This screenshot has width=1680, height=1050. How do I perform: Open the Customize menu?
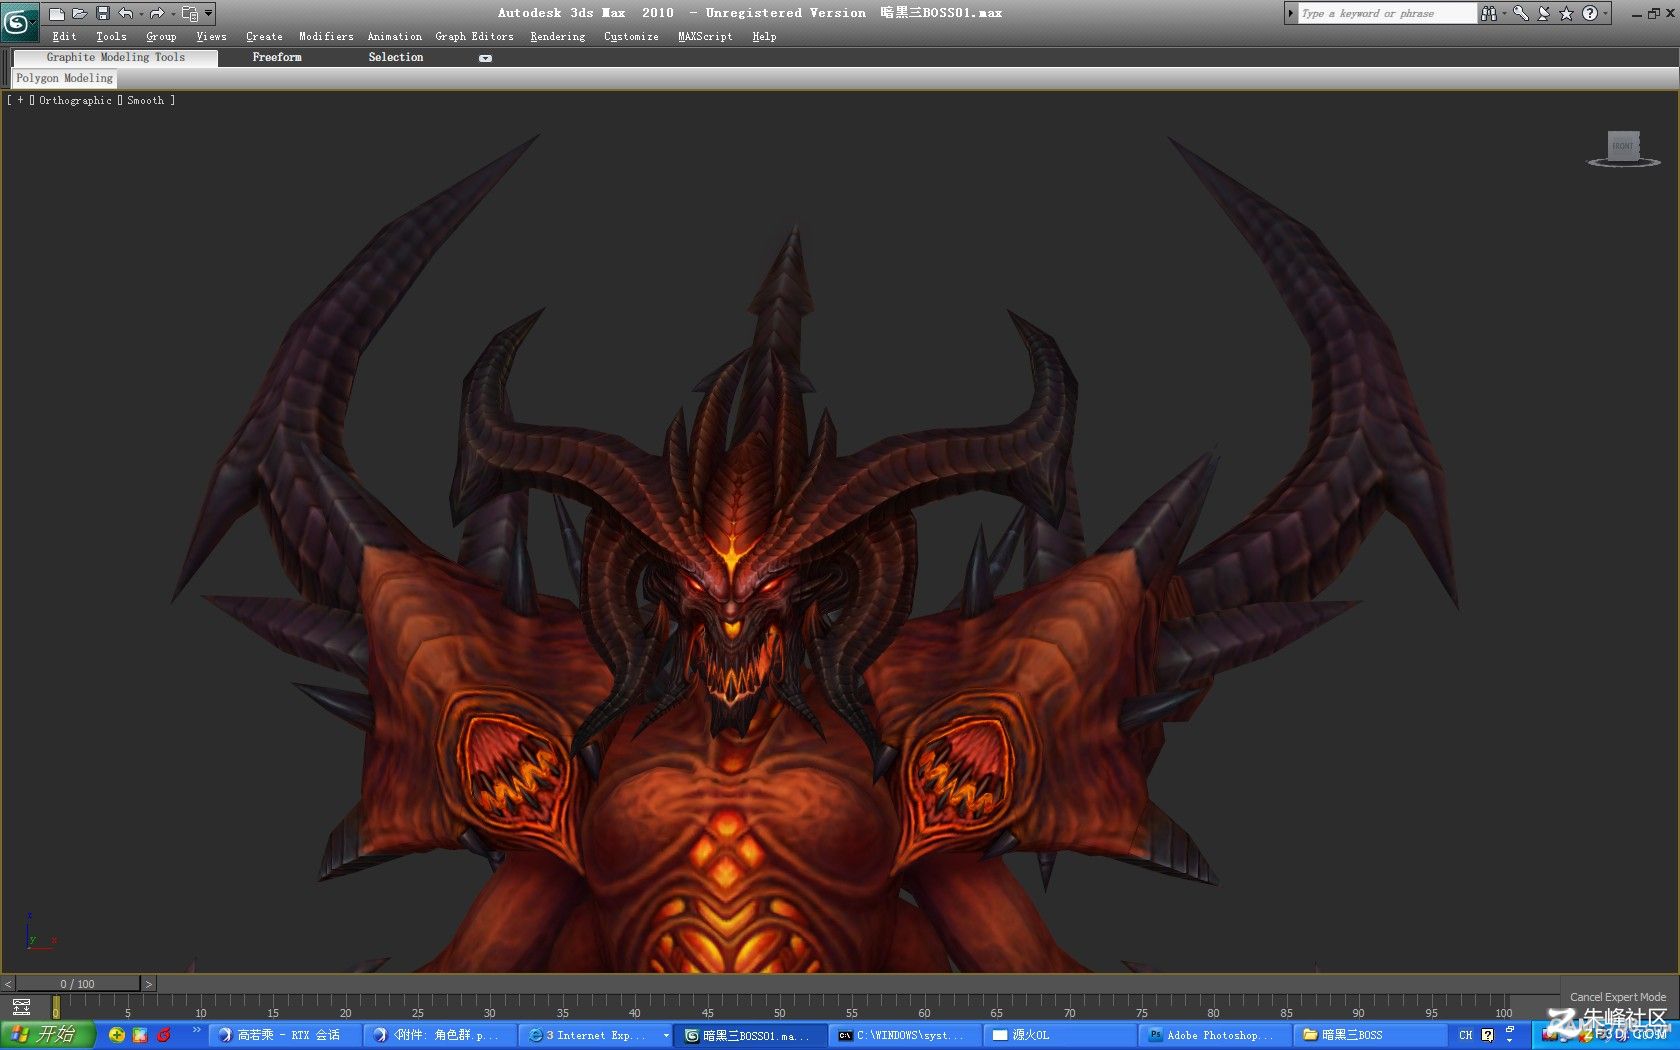click(x=631, y=36)
